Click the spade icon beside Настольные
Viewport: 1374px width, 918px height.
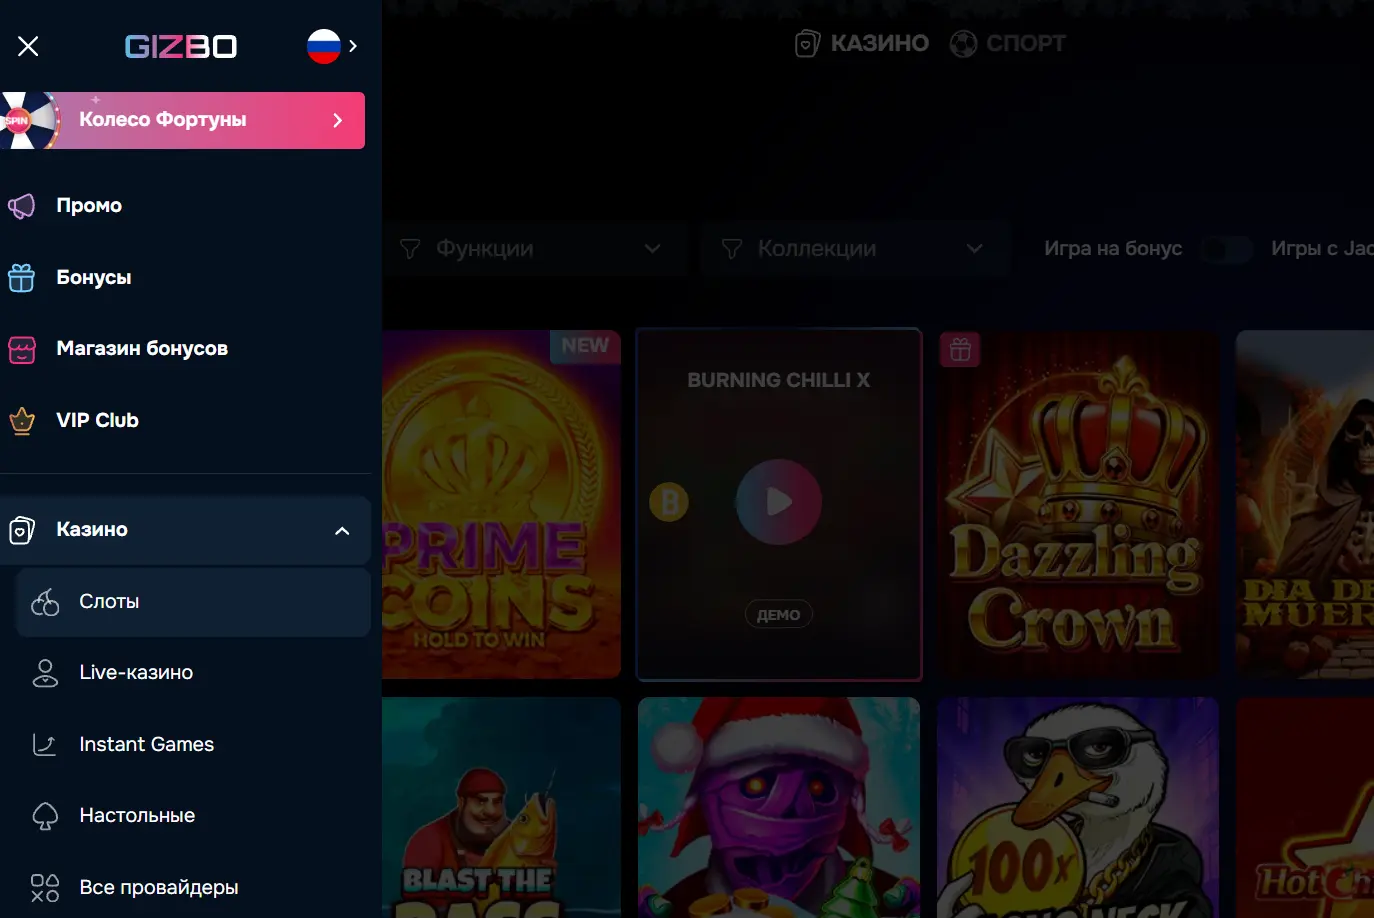point(45,817)
